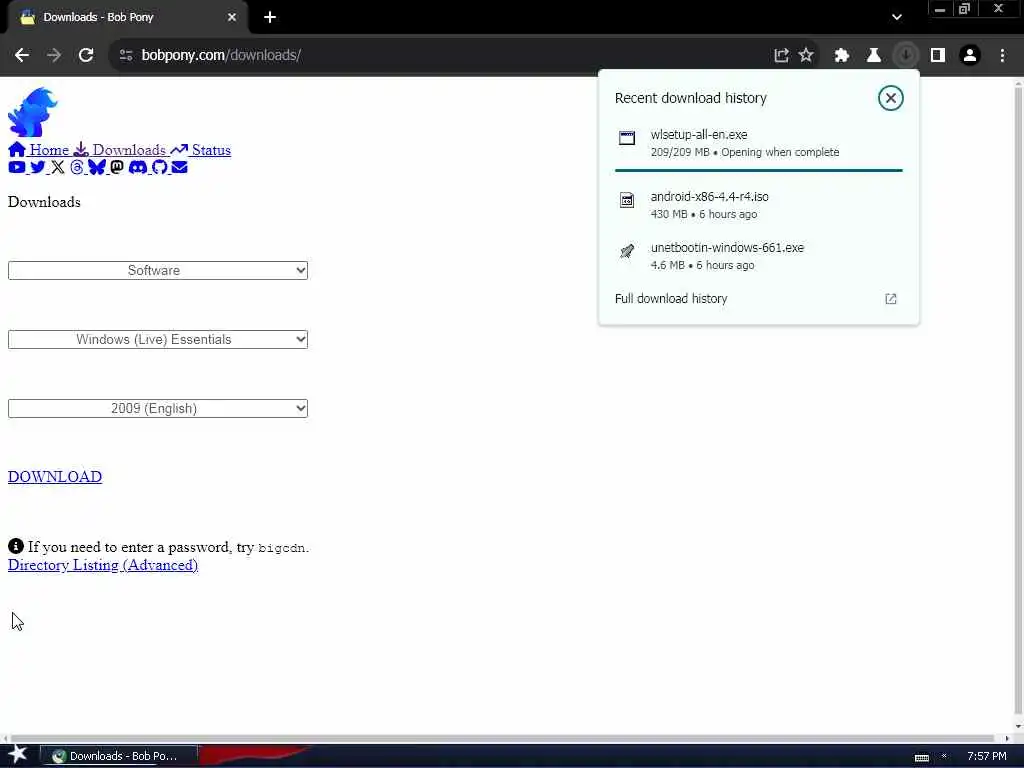Open the taskbar star start button

(17, 755)
